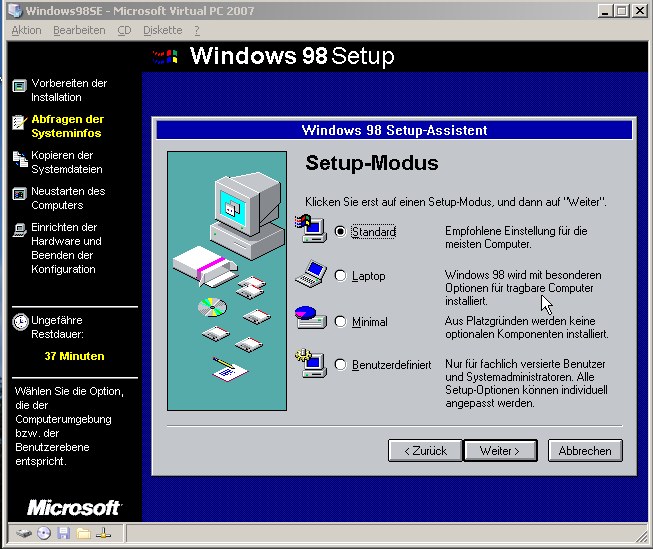Click the Neustarten des Computers step label

point(68,198)
